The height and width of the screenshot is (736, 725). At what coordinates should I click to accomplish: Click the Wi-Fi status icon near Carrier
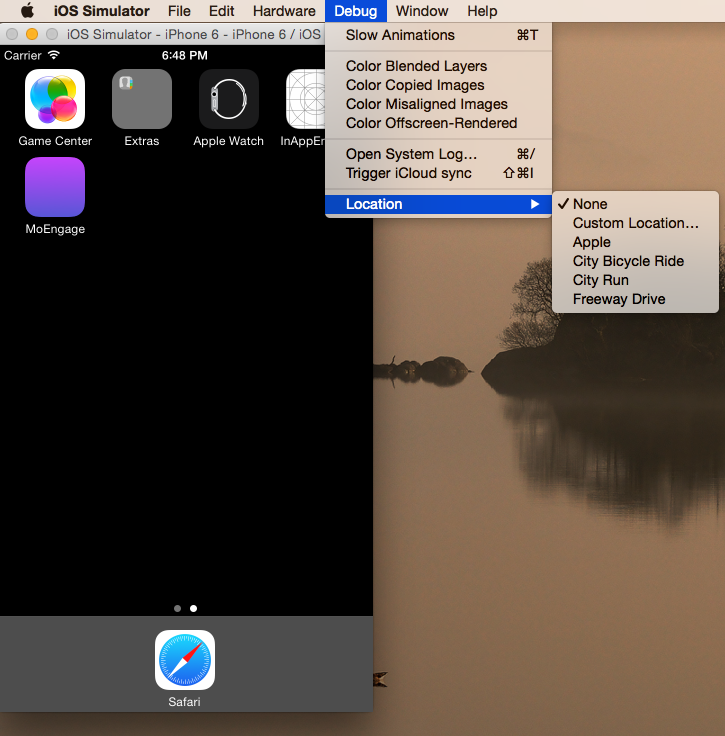tap(54, 55)
